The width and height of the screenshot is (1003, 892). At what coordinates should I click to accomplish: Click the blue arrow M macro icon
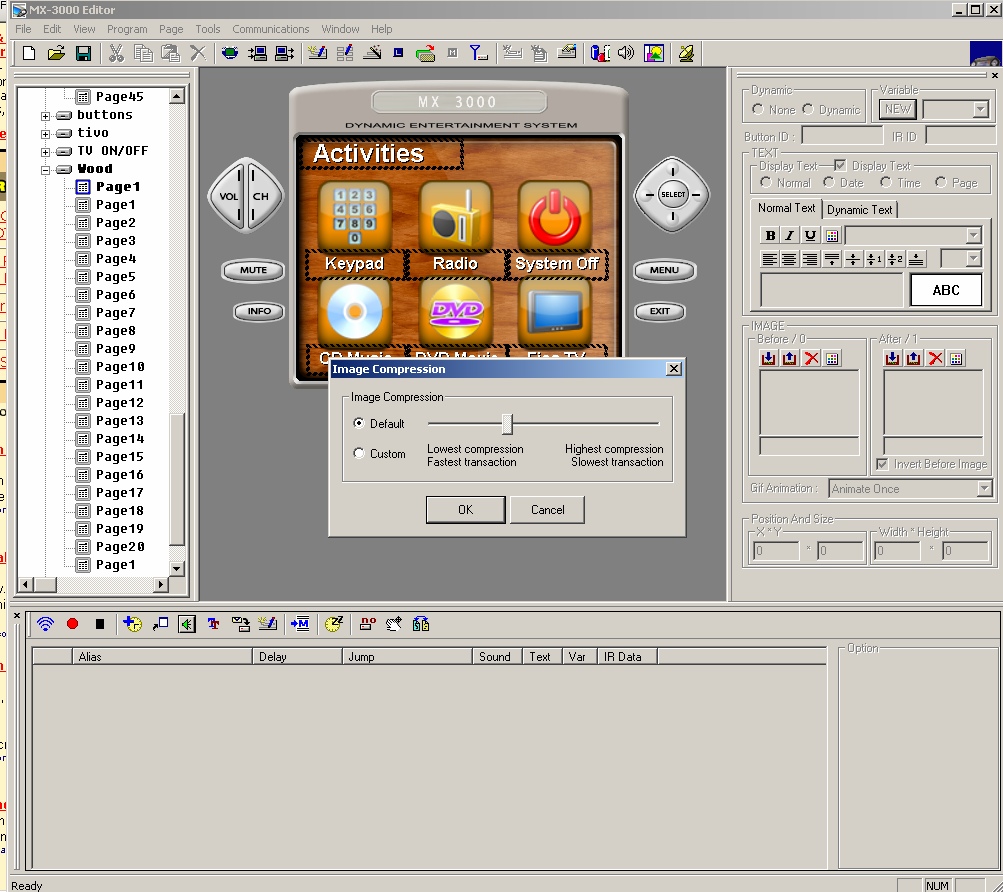pyautogui.click(x=299, y=624)
